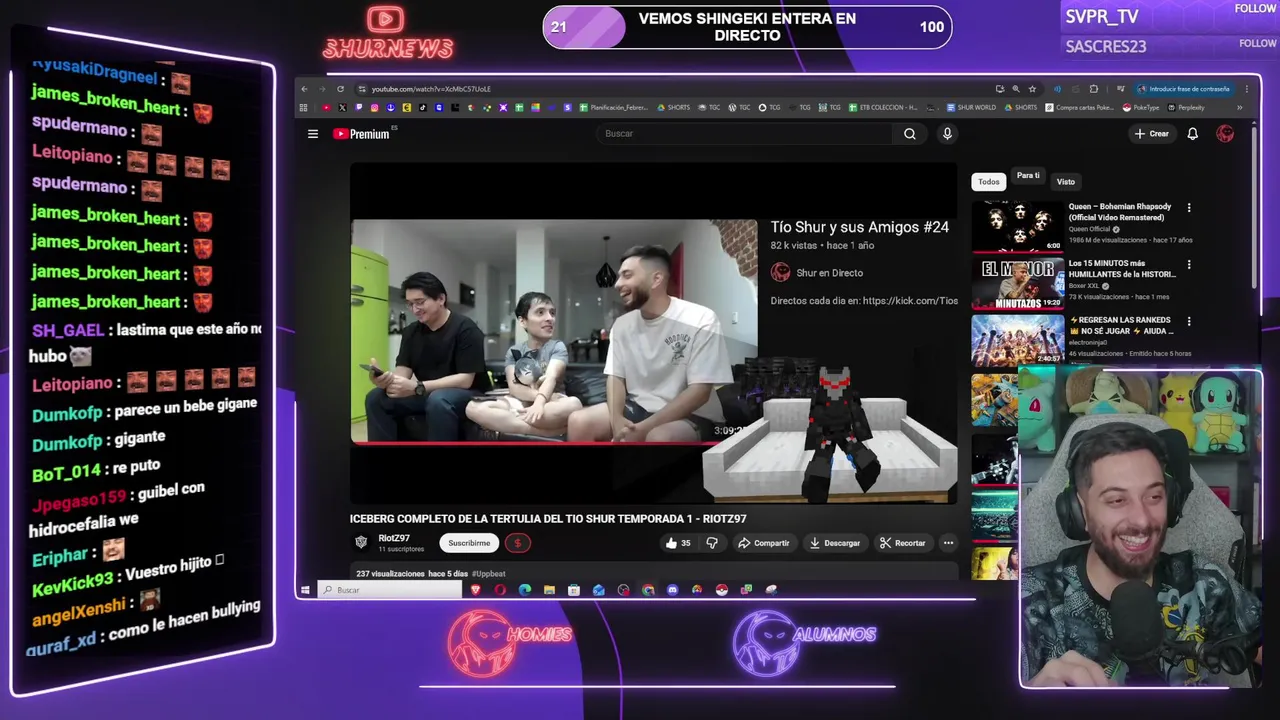Open PokeType bookmark
This screenshot has width=1280, height=720.
click(x=1140, y=108)
